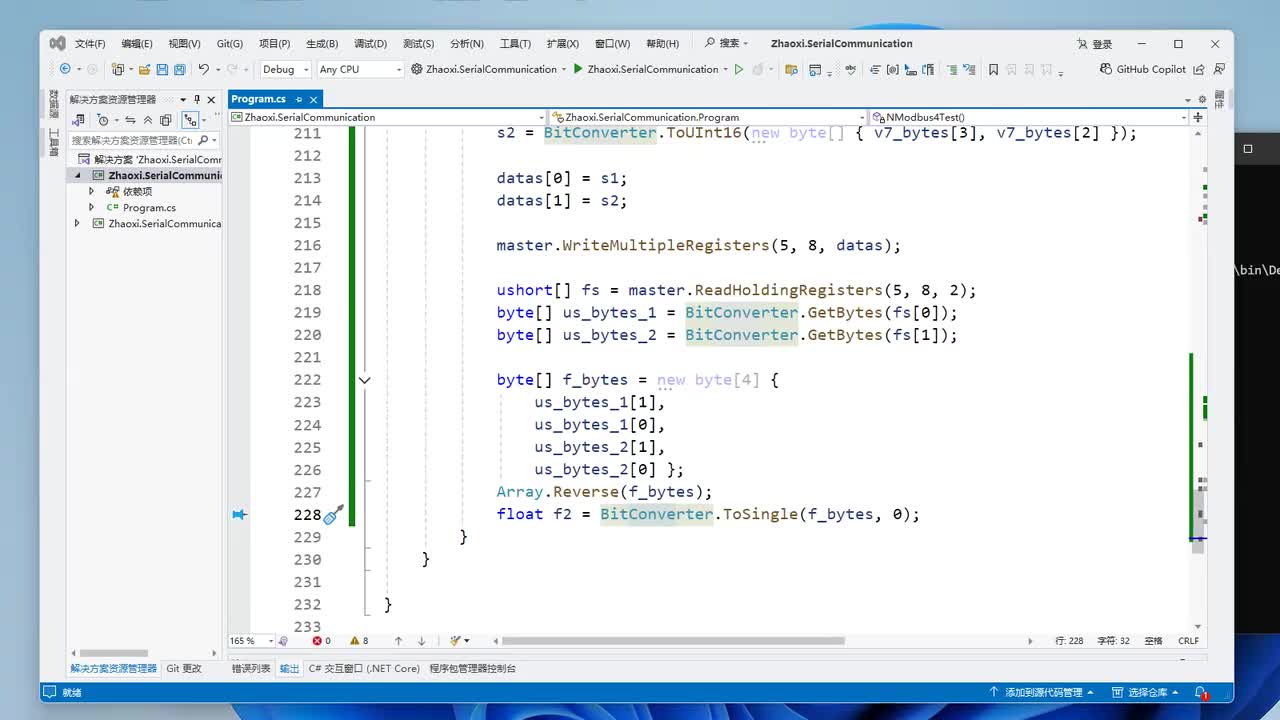1280x720 pixels.
Task: Click the Navigate Backward arrow icon
Action: 65,69
